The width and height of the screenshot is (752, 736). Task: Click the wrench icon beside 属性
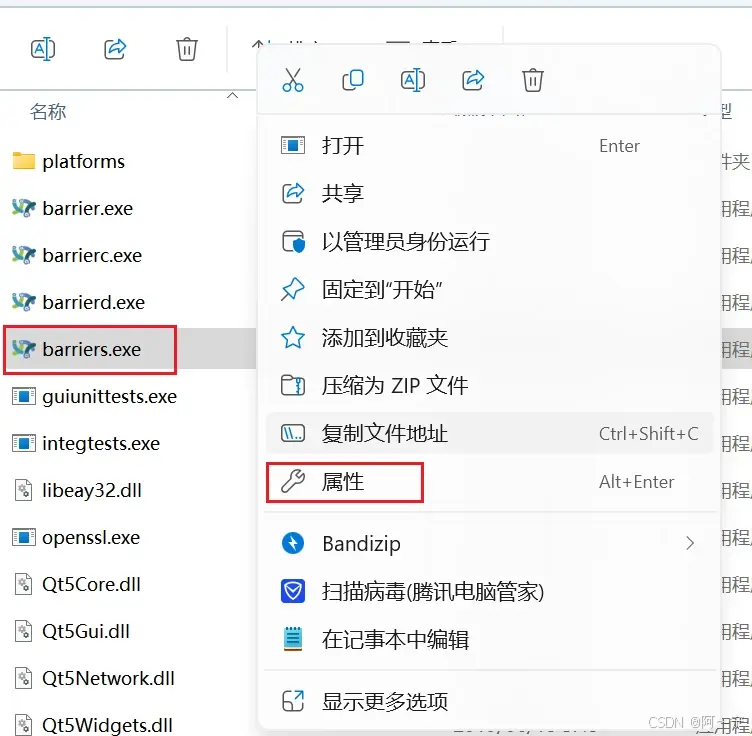click(293, 481)
